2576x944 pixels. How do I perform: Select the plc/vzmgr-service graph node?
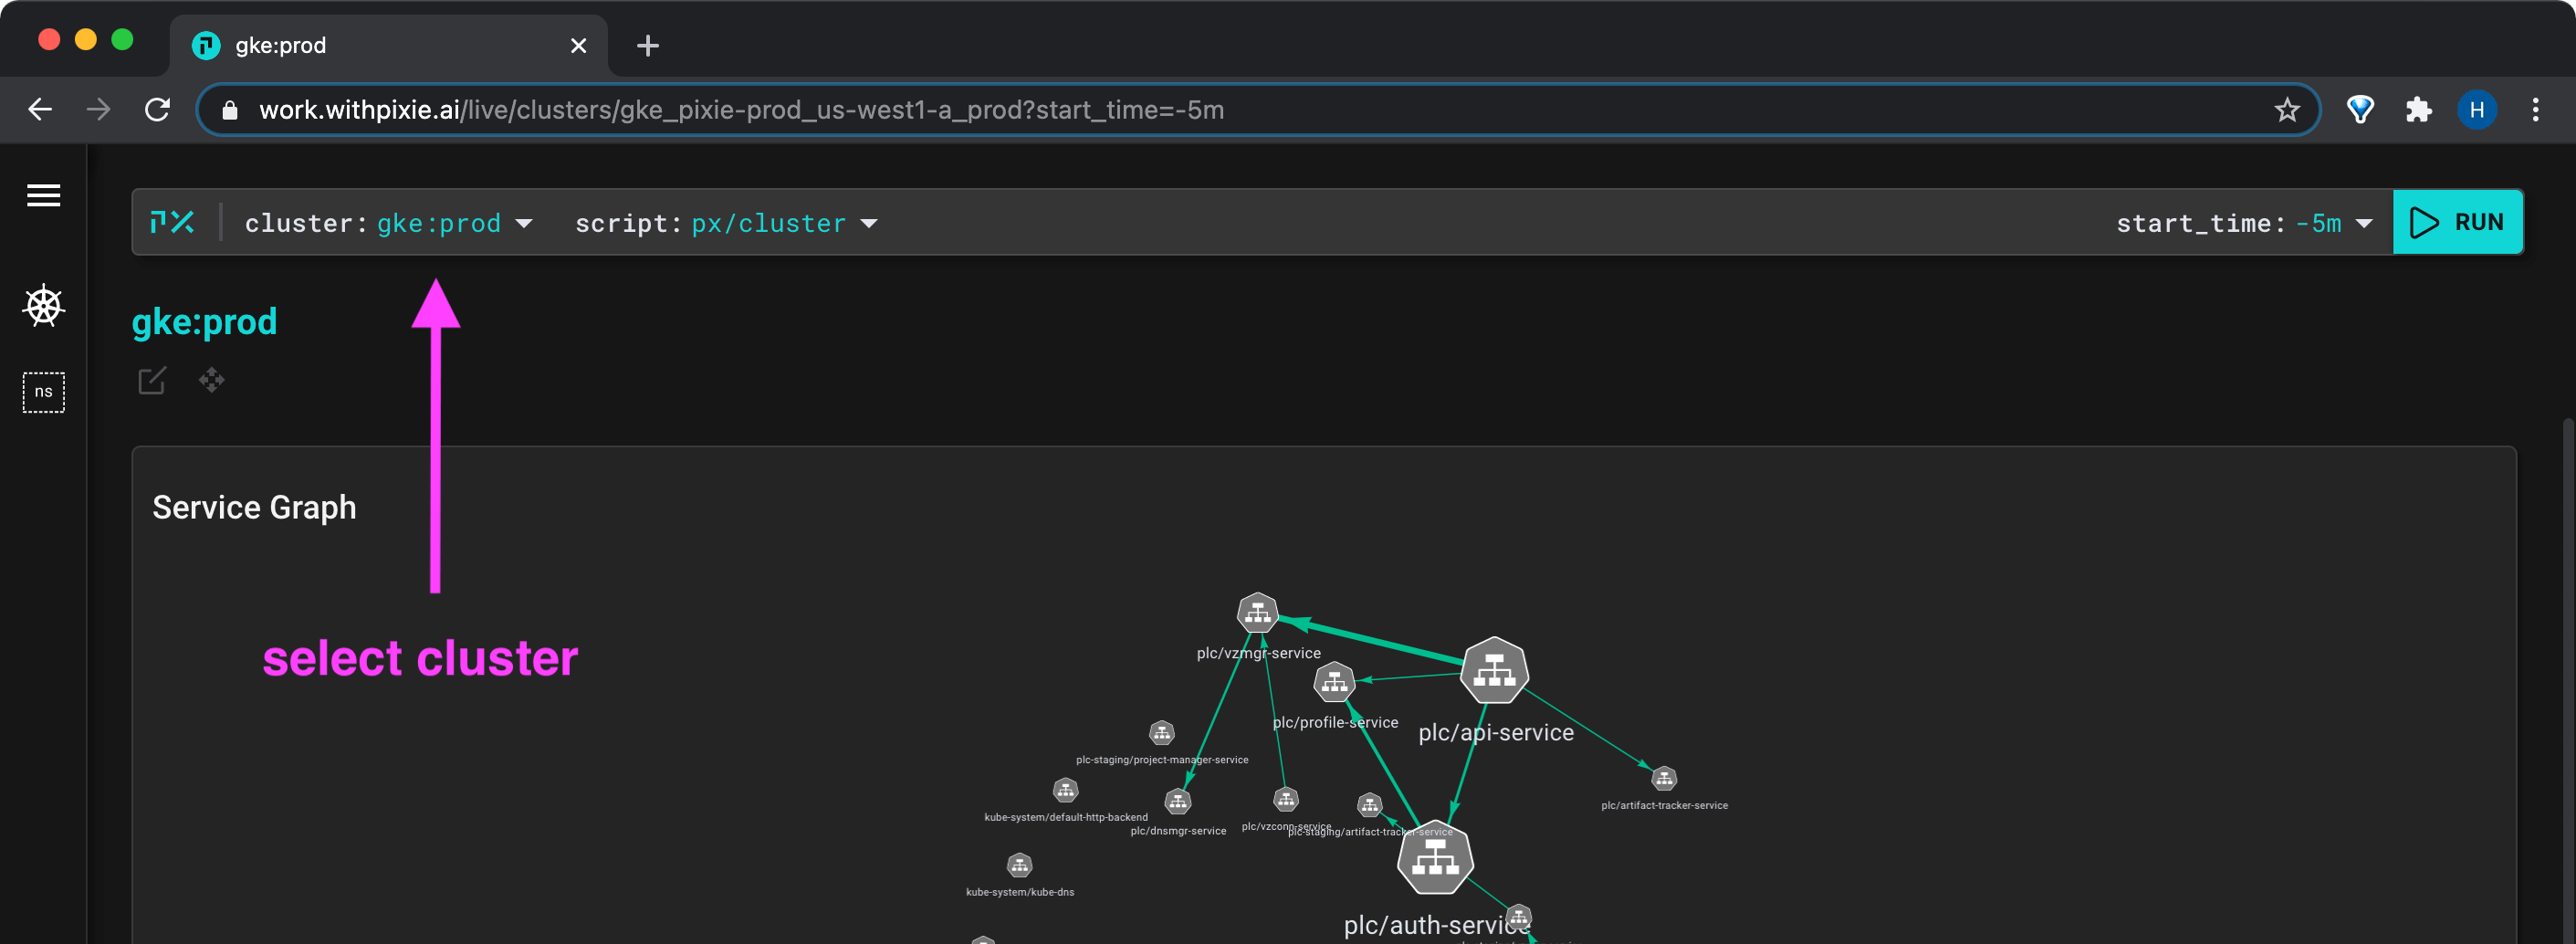point(1257,613)
